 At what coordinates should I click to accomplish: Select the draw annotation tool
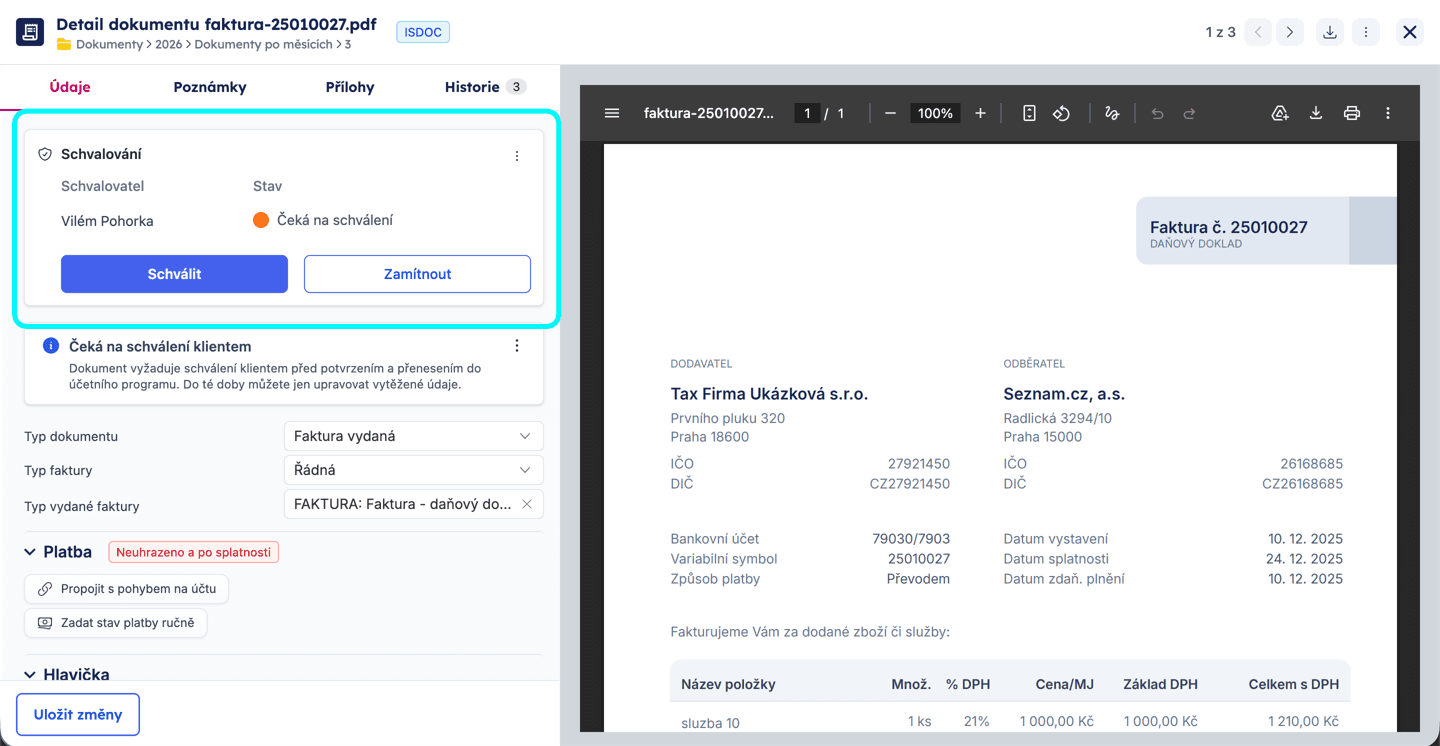1111,113
